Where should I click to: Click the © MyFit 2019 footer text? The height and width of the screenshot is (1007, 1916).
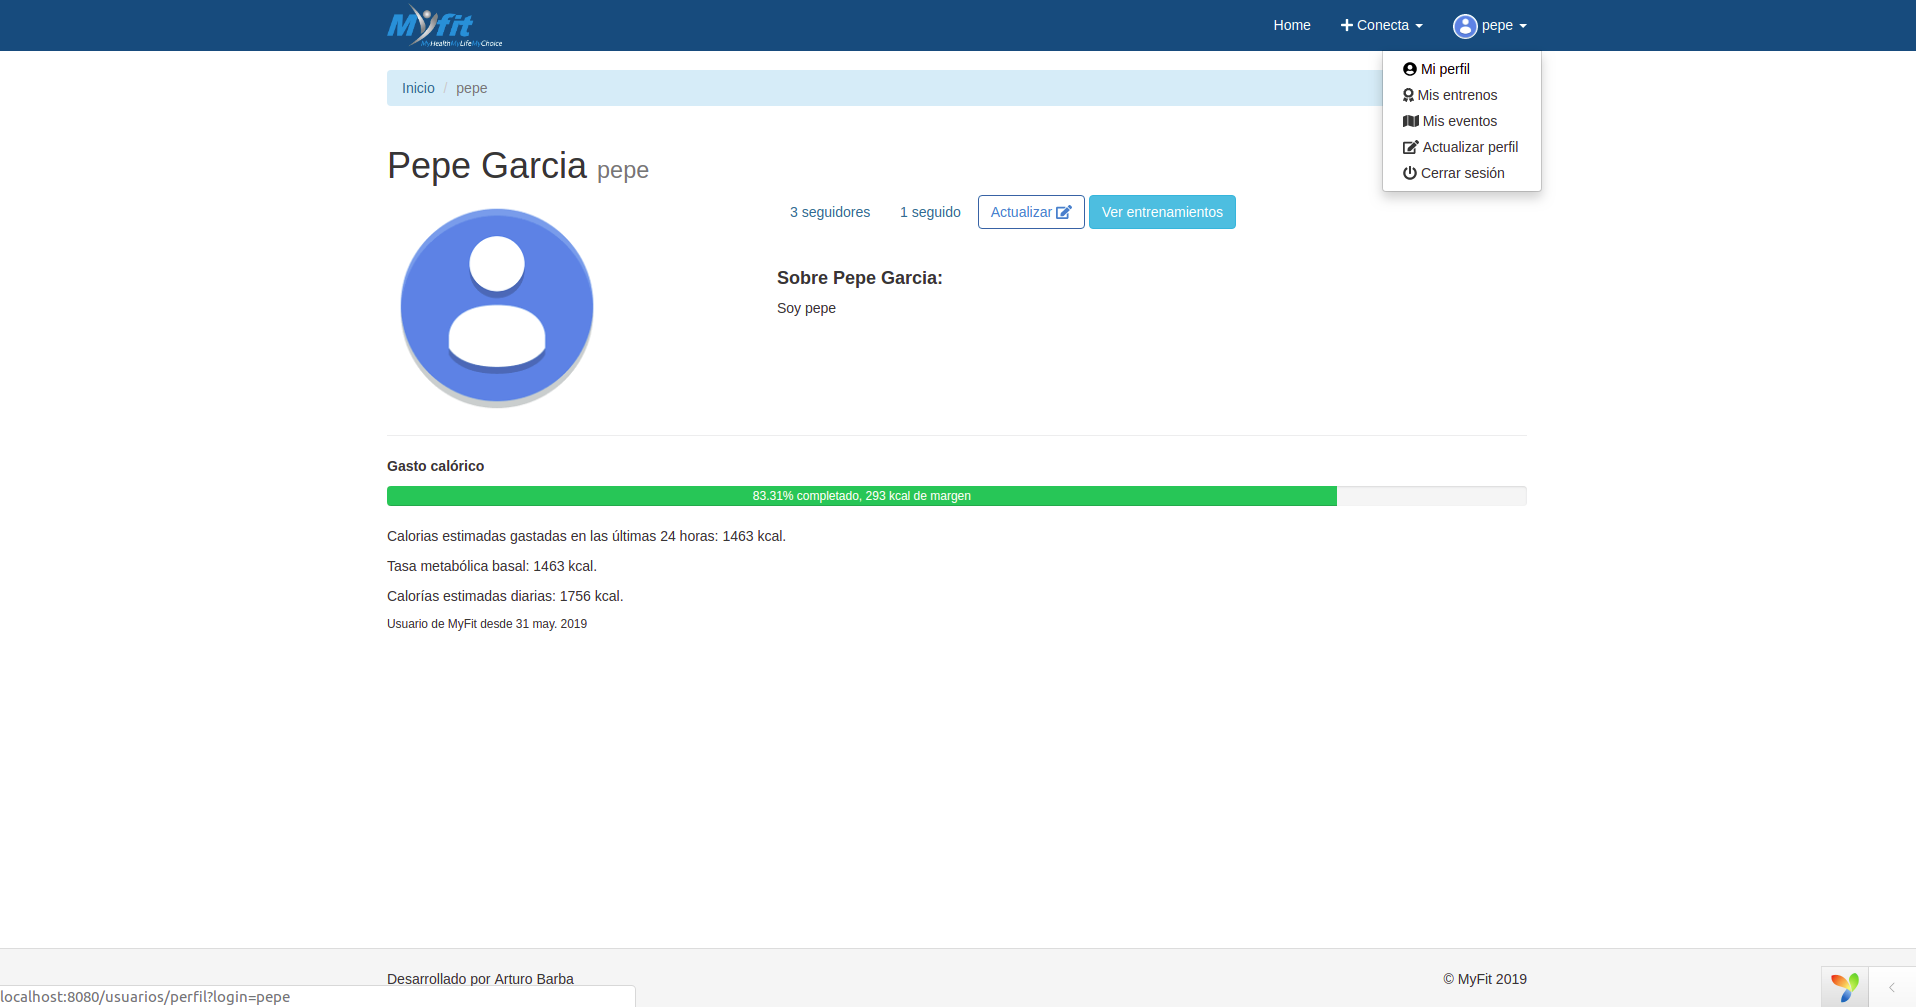[x=1485, y=979]
